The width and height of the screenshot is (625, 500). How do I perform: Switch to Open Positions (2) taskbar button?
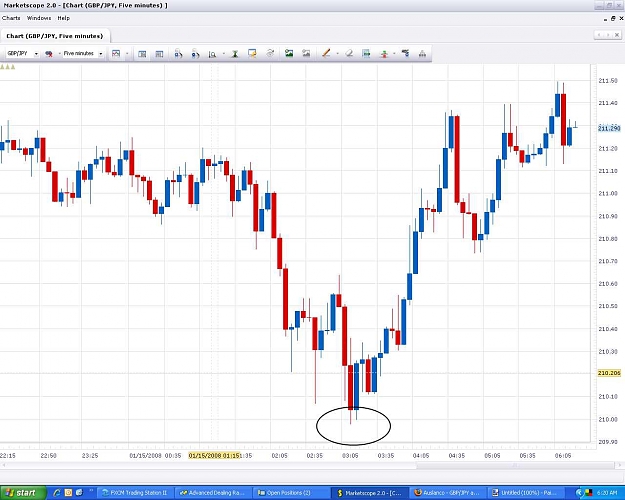[x=291, y=493]
